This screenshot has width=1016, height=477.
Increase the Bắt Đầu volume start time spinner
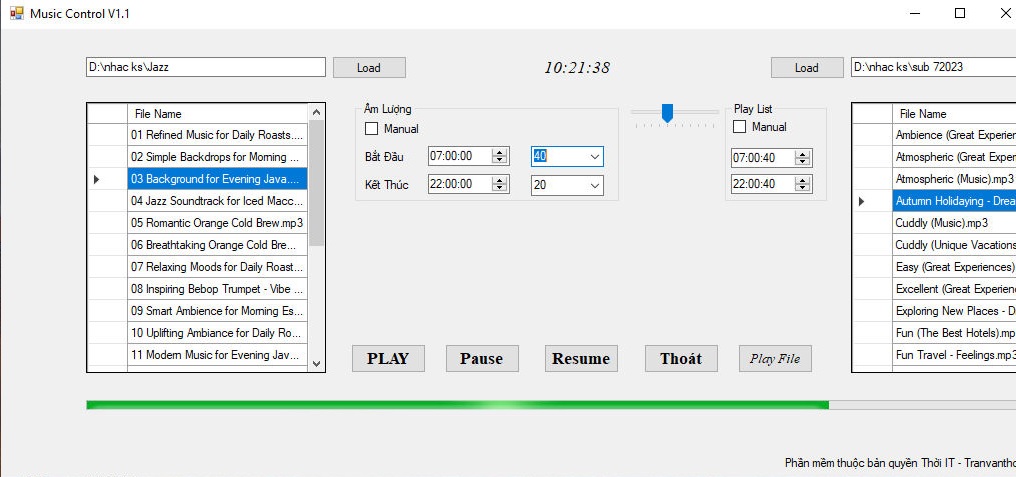pyautogui.click(x=498, y=152)
